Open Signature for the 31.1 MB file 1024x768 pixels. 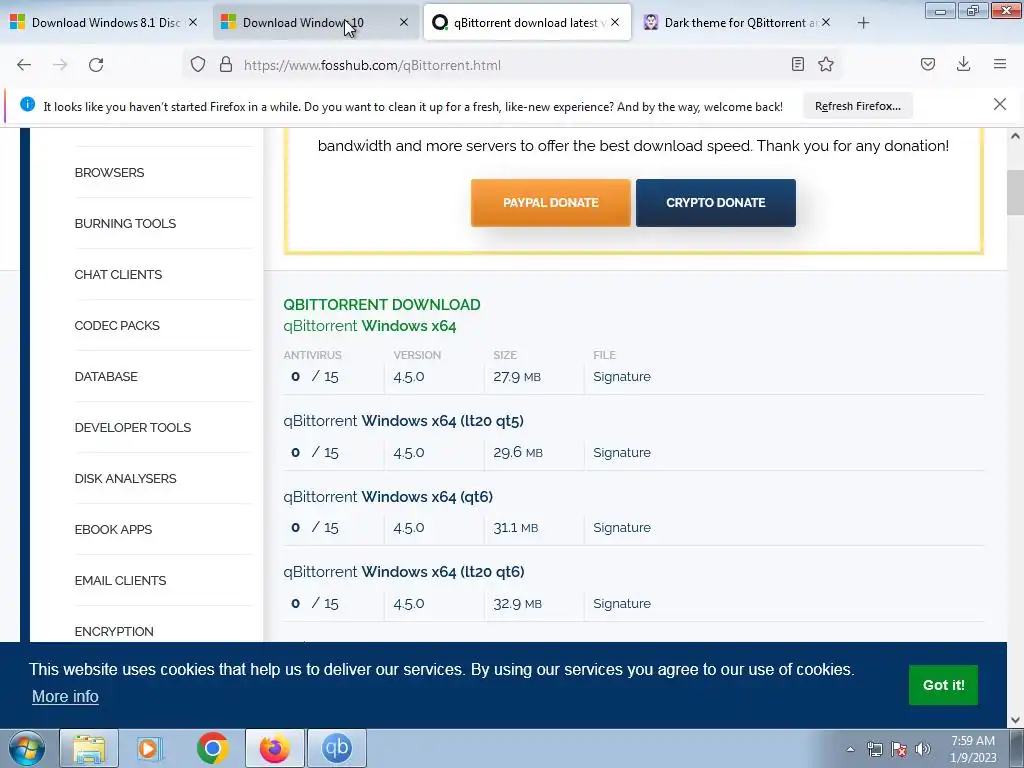click(x=622, y=528)
